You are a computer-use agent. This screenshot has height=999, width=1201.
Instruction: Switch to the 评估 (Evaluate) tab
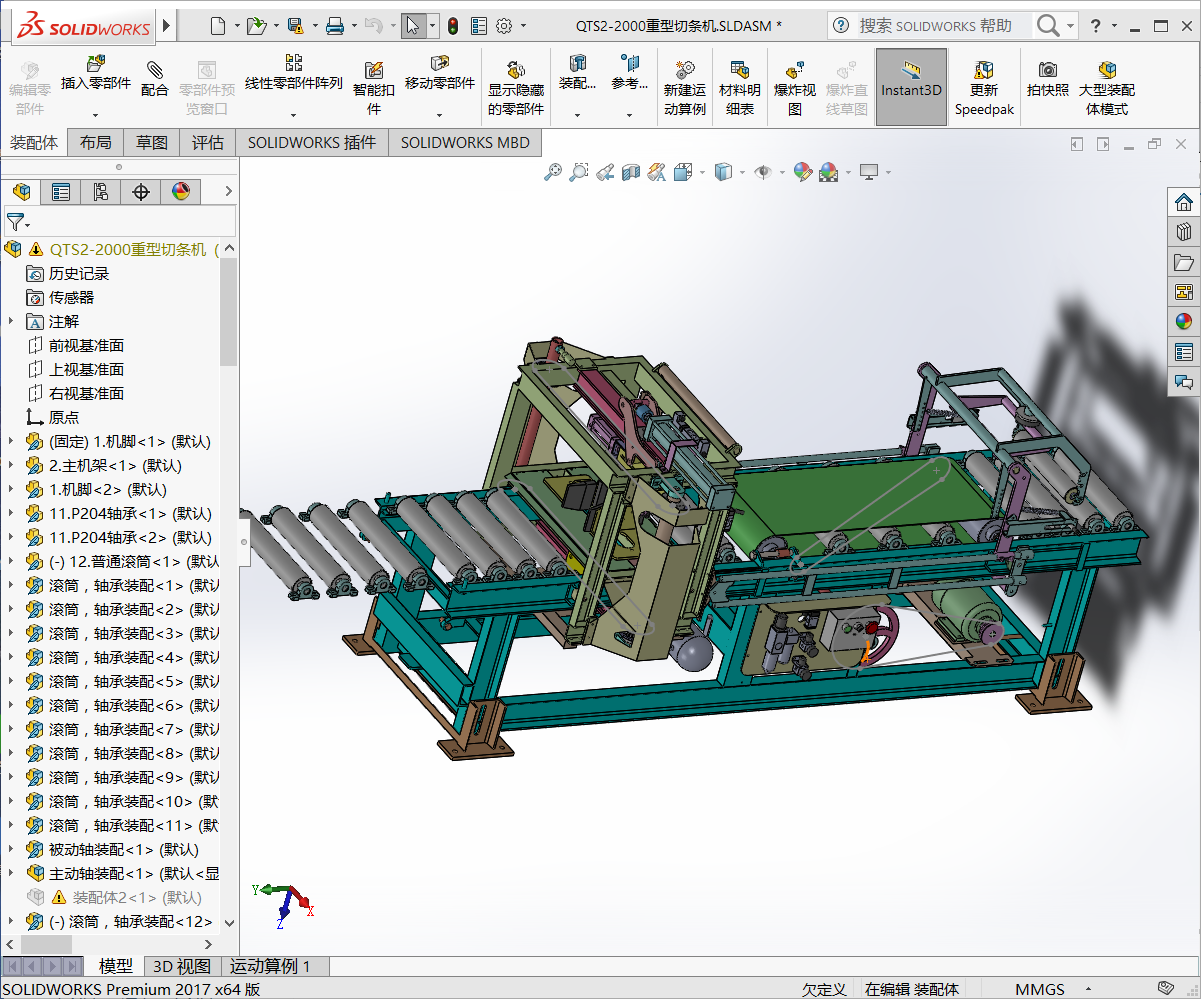pos(208,143)
